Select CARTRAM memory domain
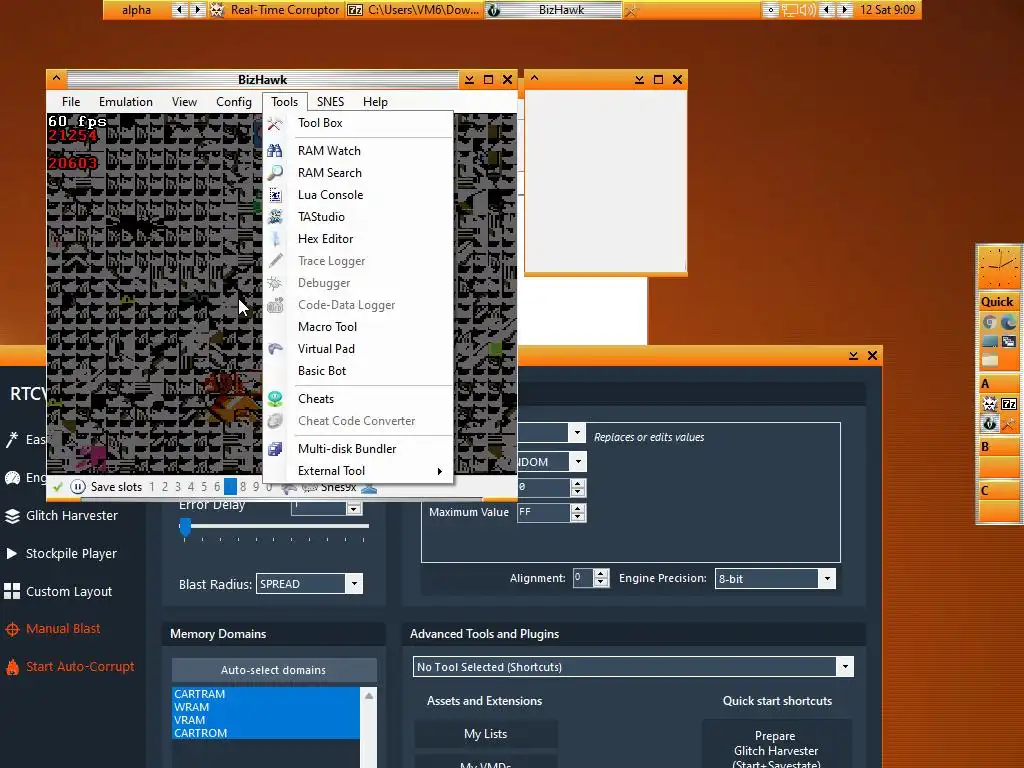This screenshot has height=768, width=1024. pos(266,694)
